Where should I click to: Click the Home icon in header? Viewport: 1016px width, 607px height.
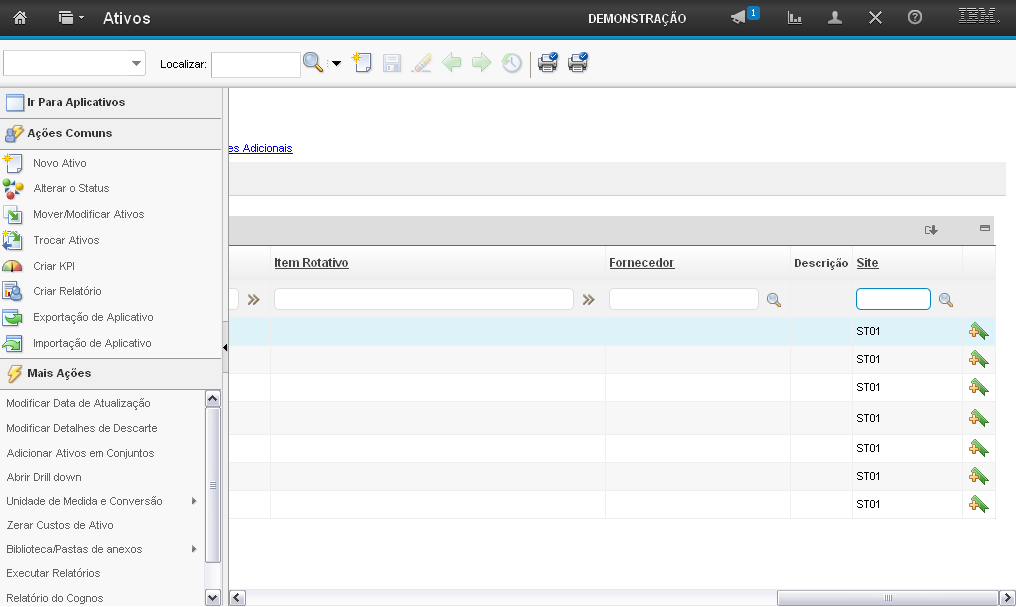point(19,18)
